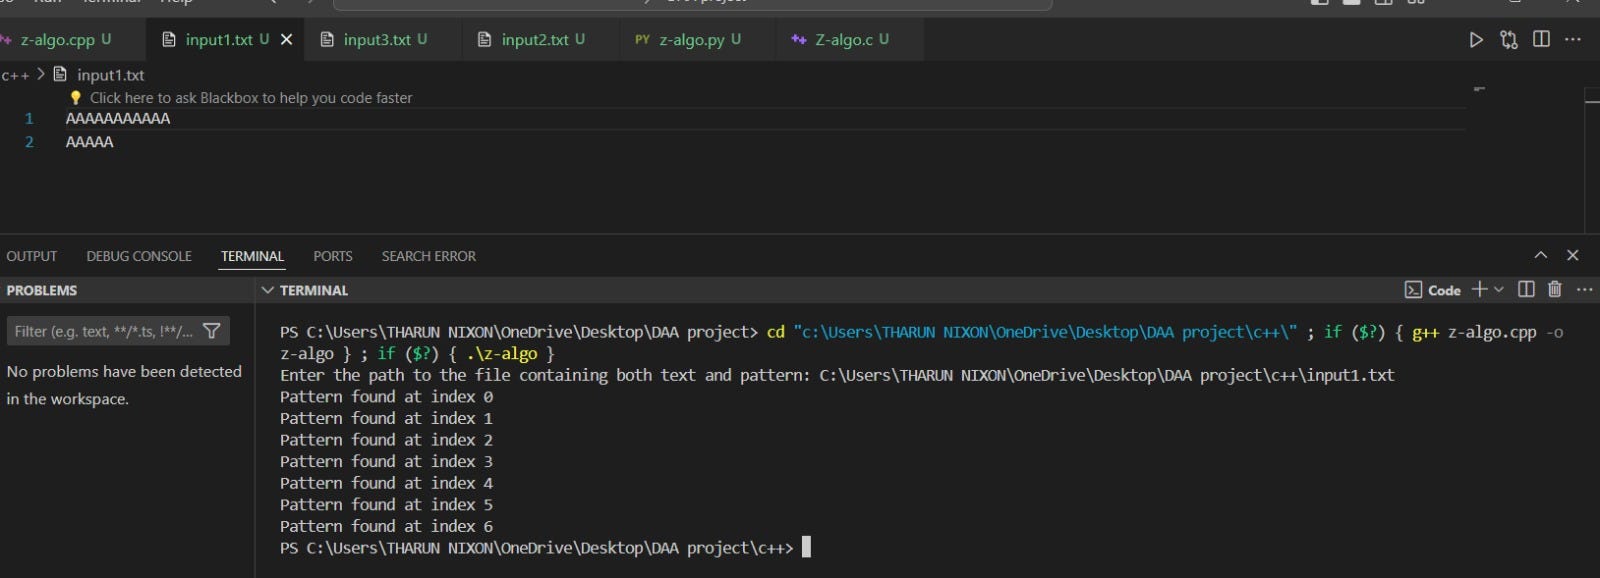Open the source control changes icon

point(1509,40)
